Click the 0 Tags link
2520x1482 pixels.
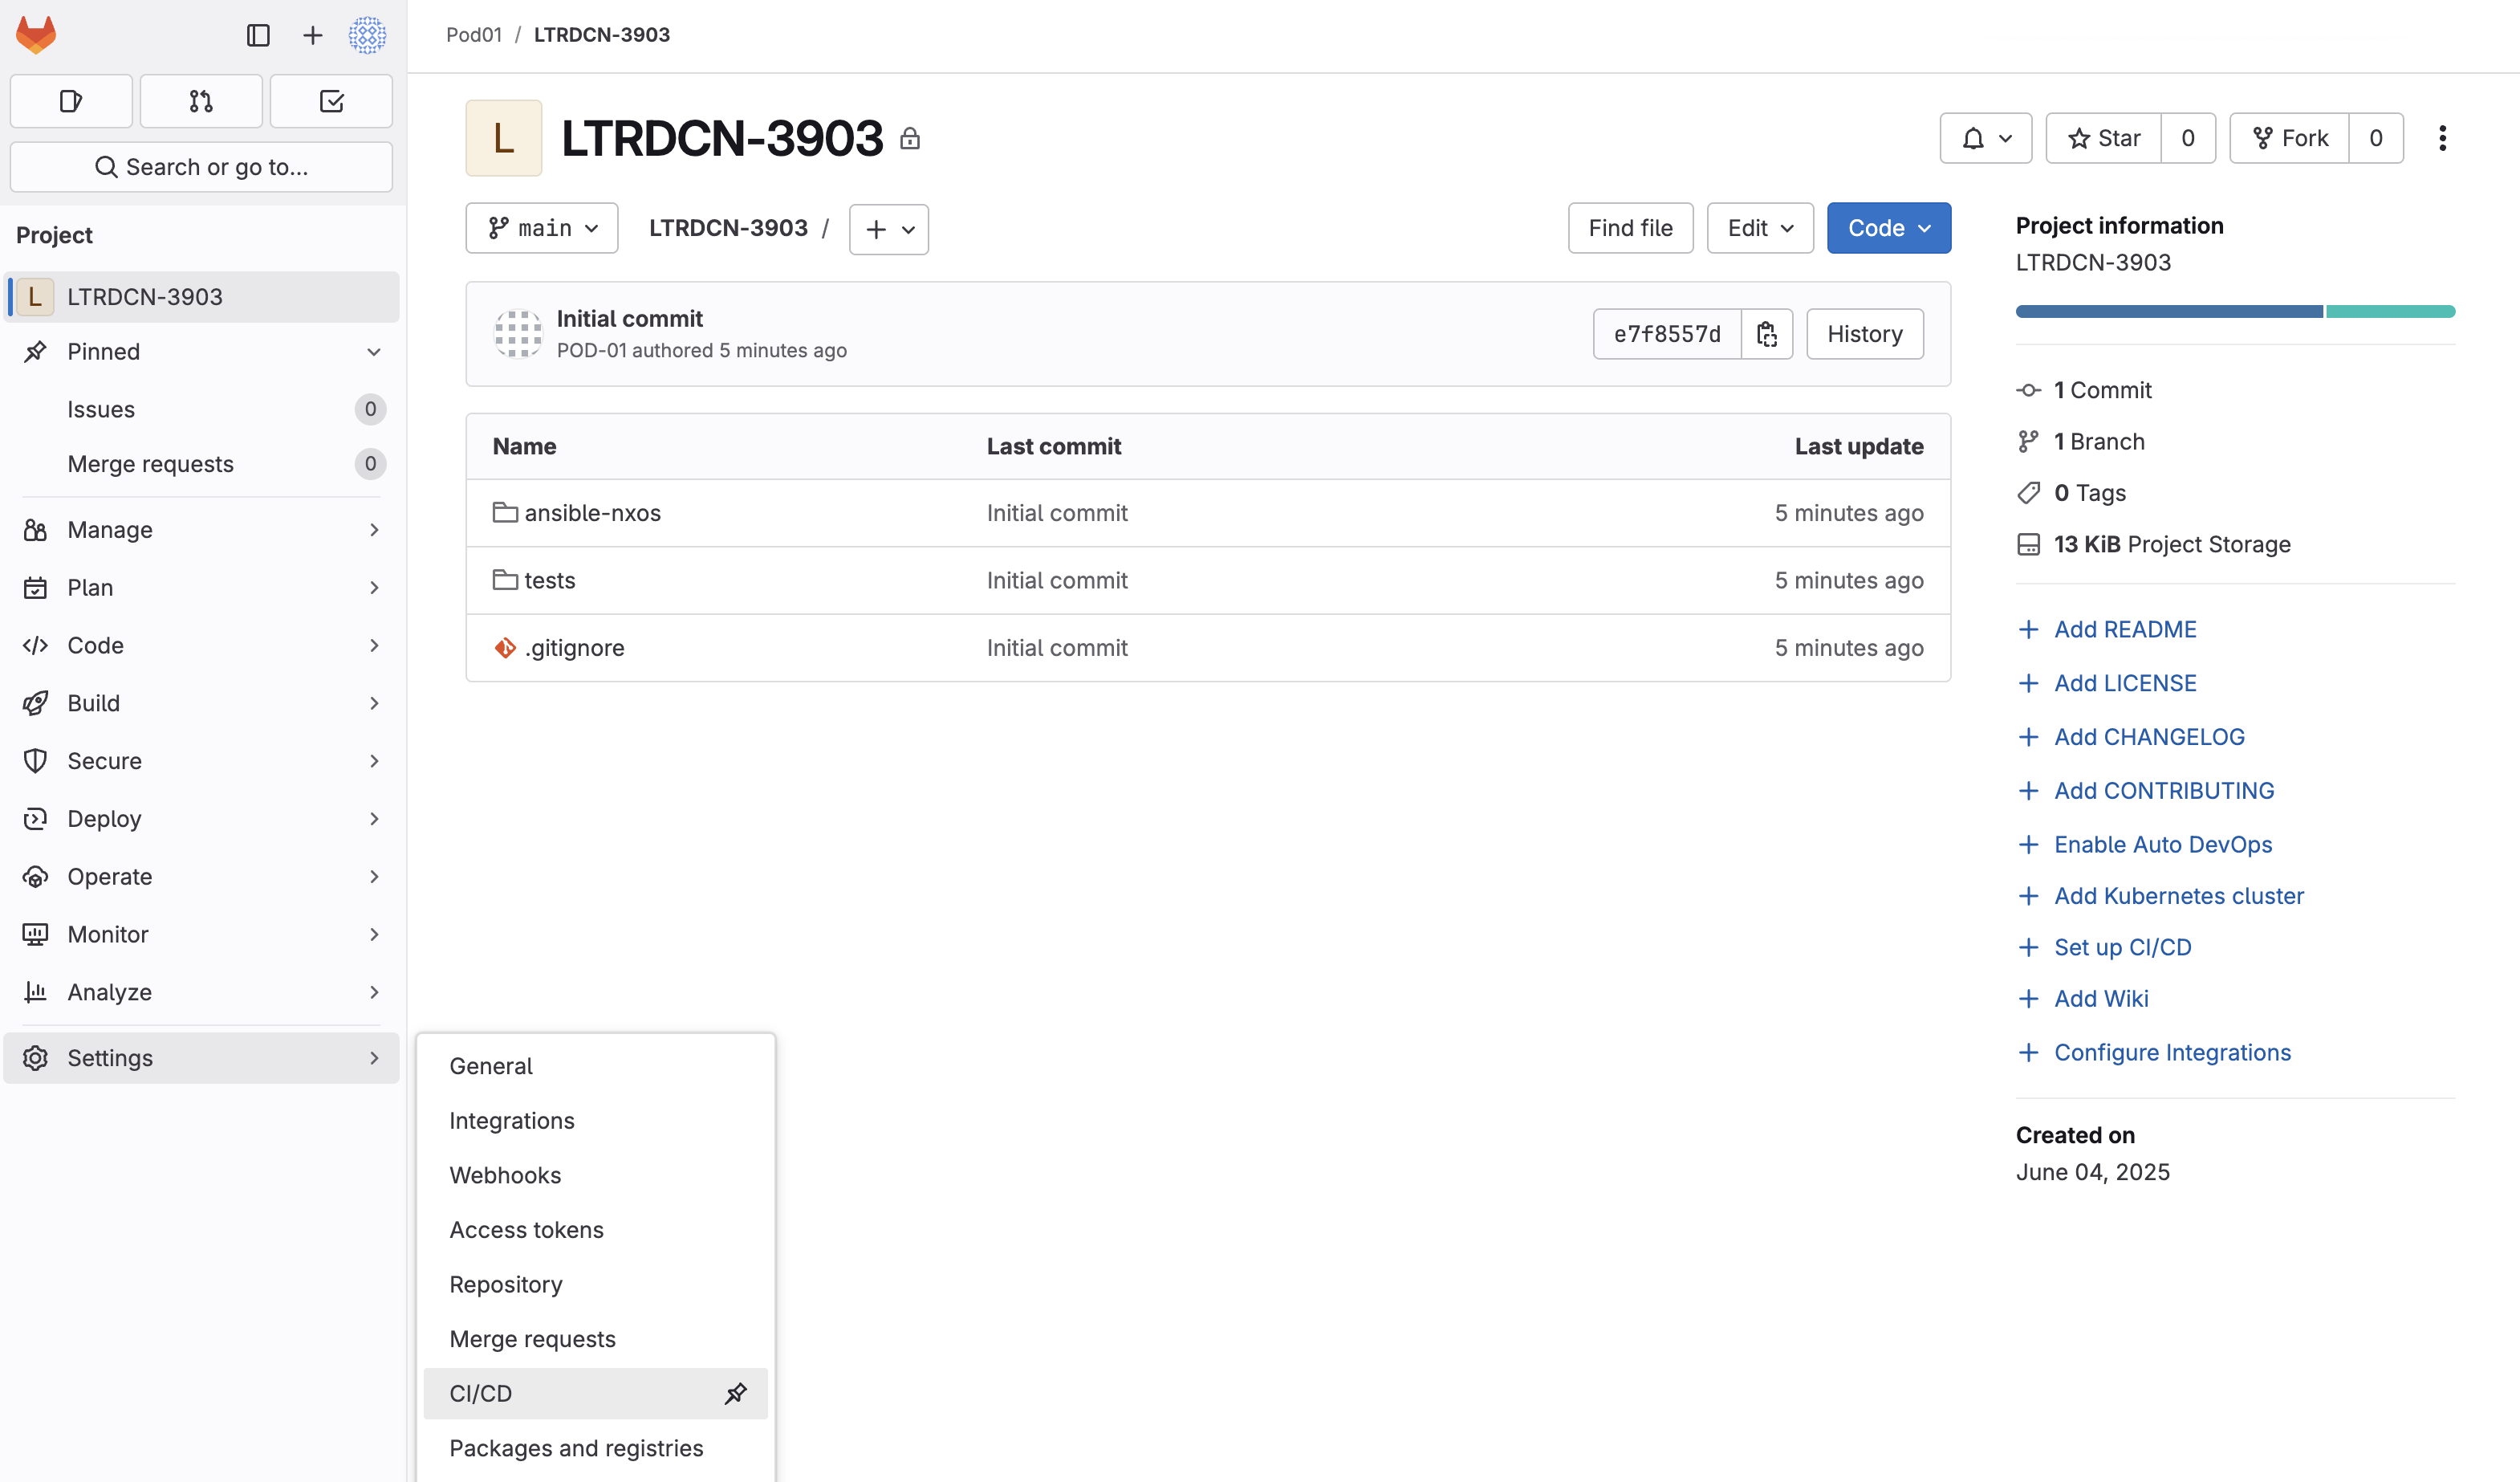click(2090, 493)
